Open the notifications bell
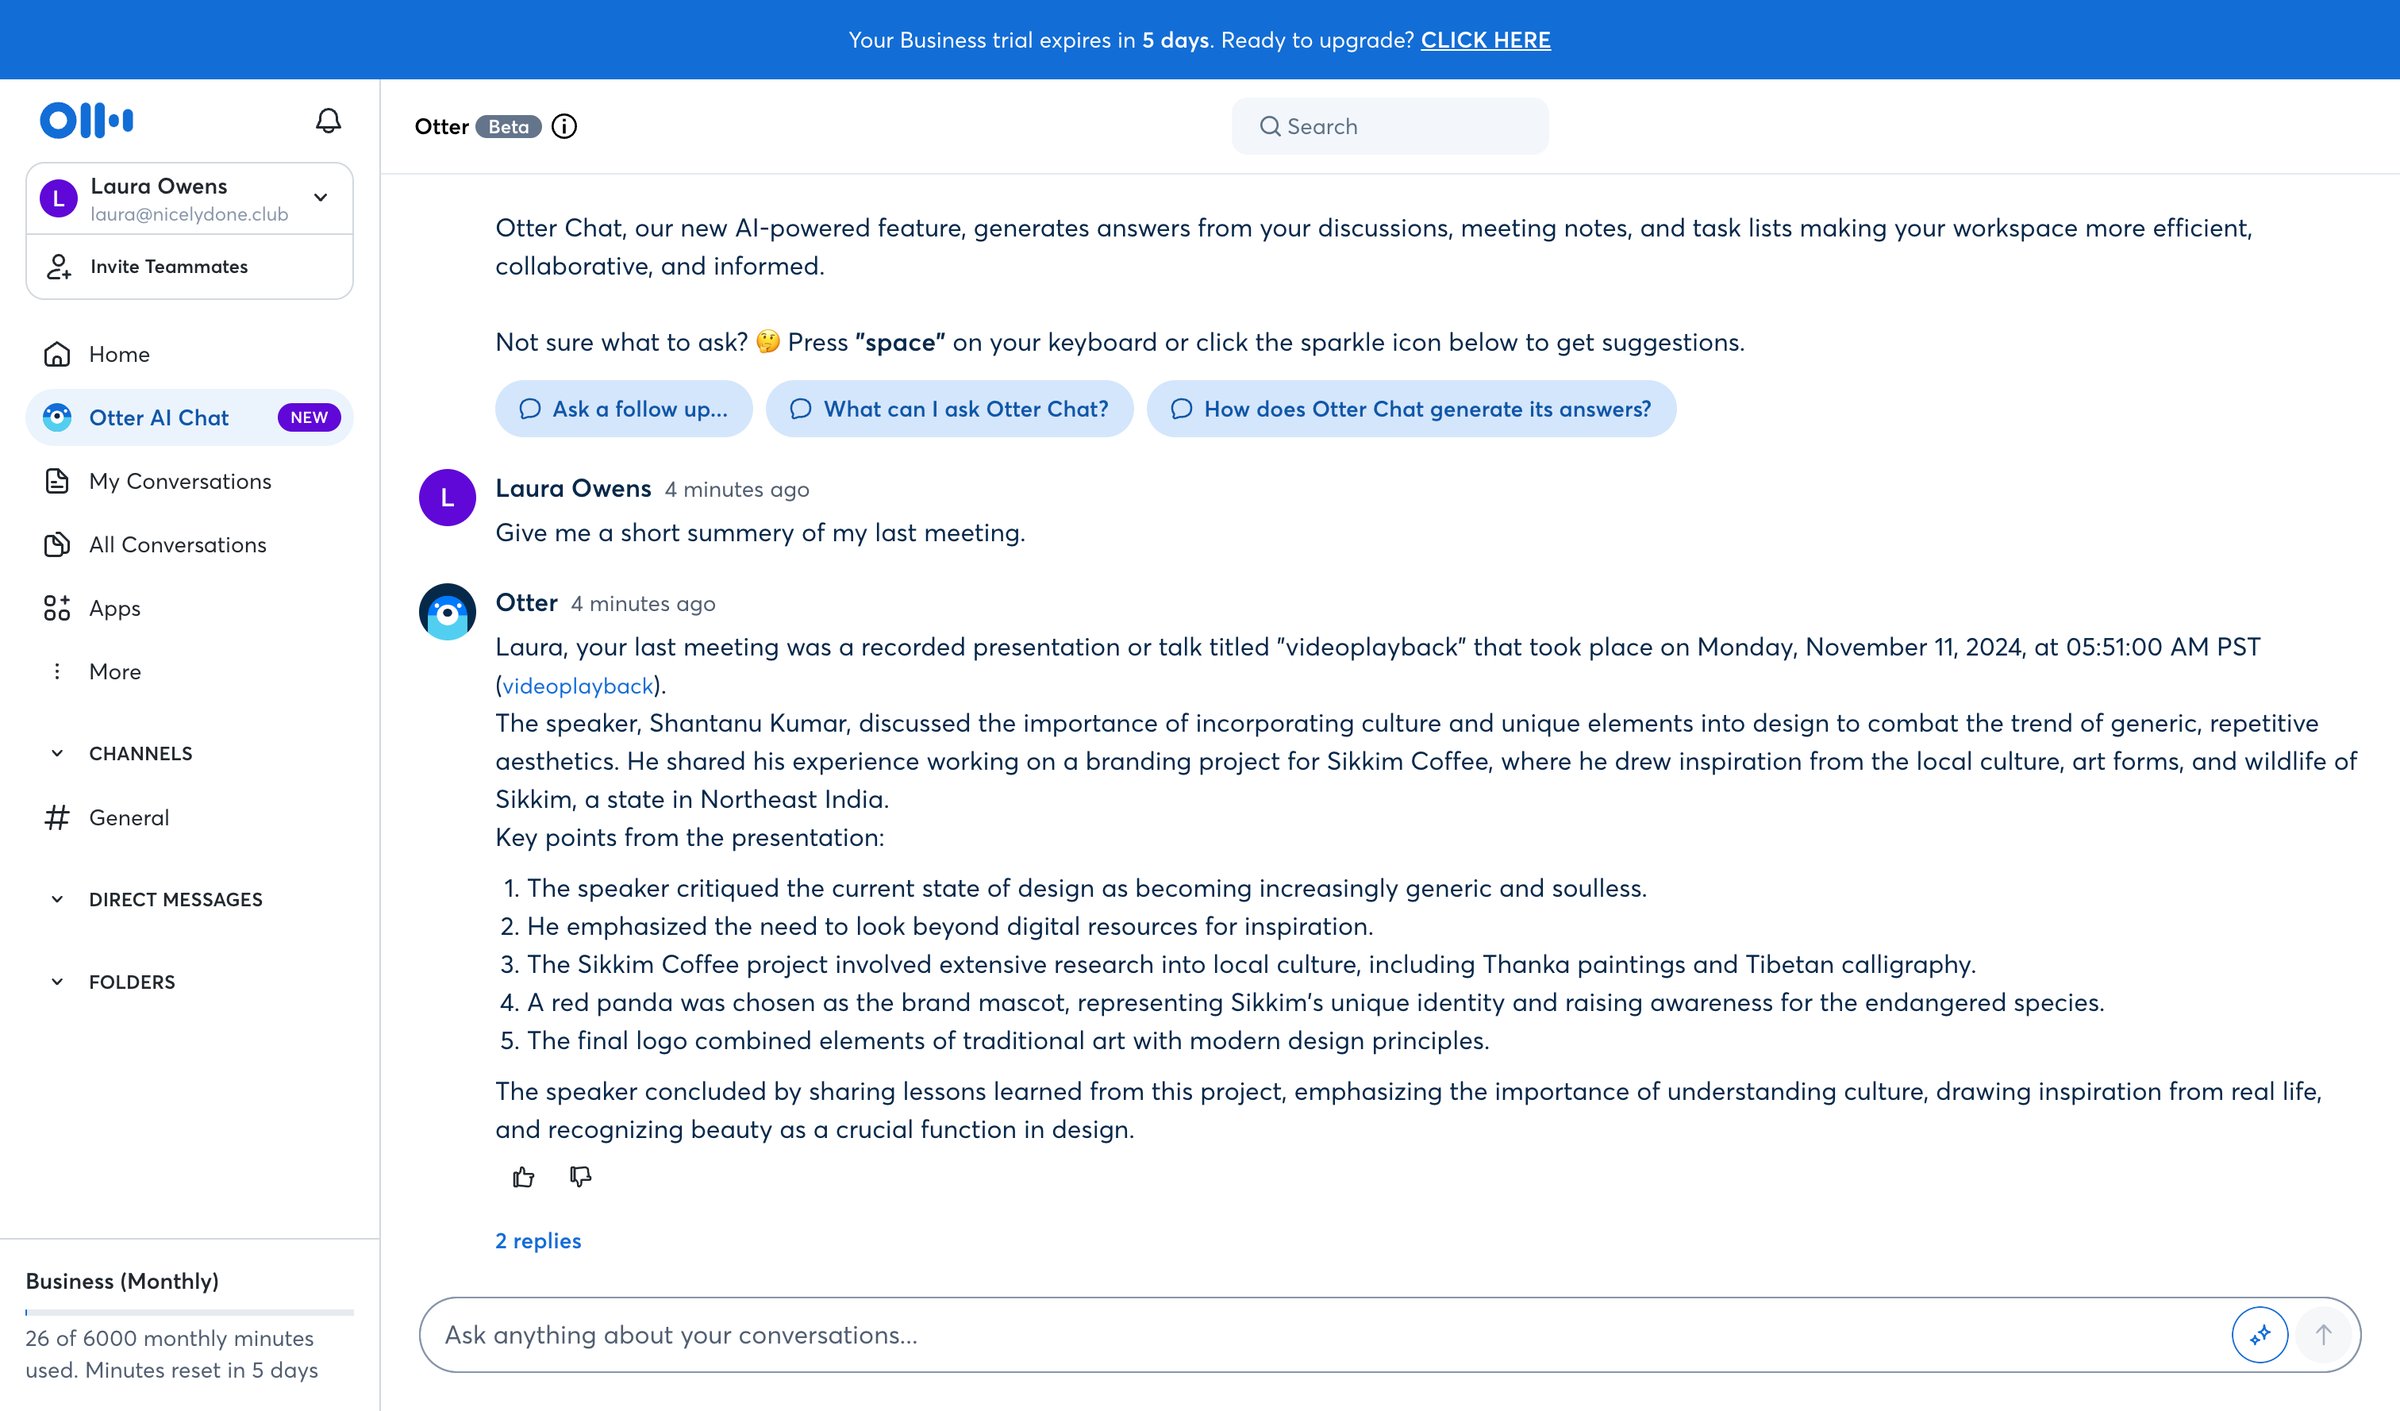Image resolution: width=2400 pixels, height=1411 pixels. click(x=328, y=121)
